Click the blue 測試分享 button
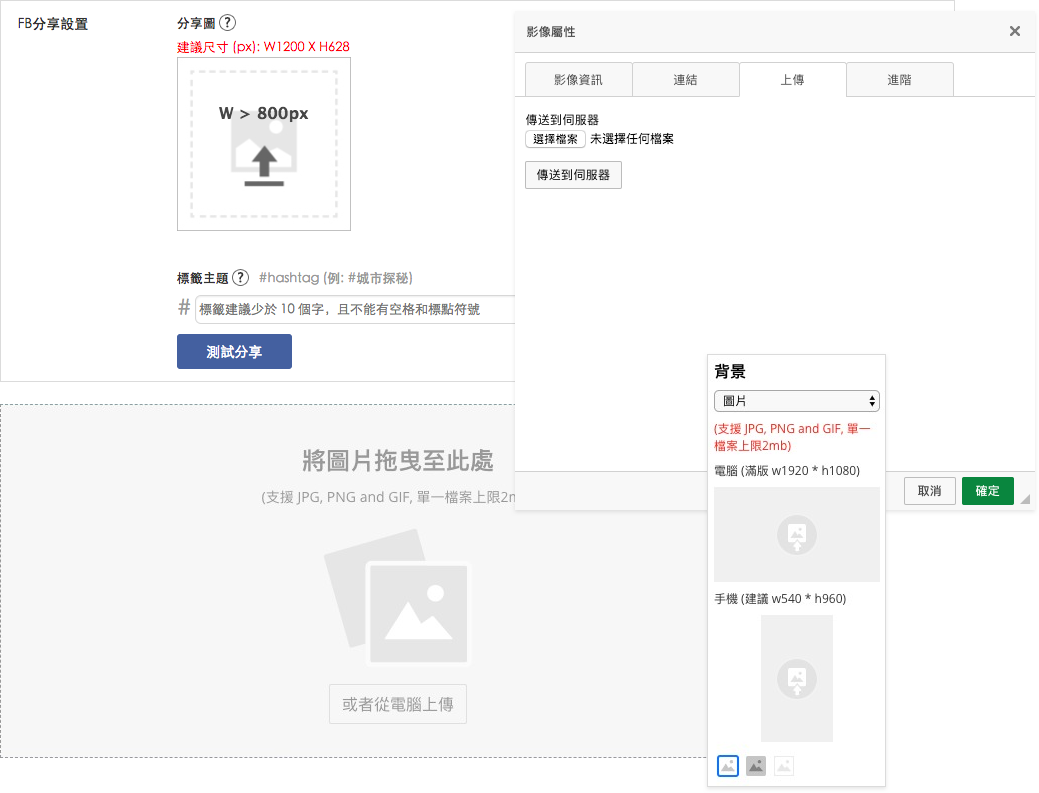The height and width of the screenshot is (793, 1039). coord(235,351)
